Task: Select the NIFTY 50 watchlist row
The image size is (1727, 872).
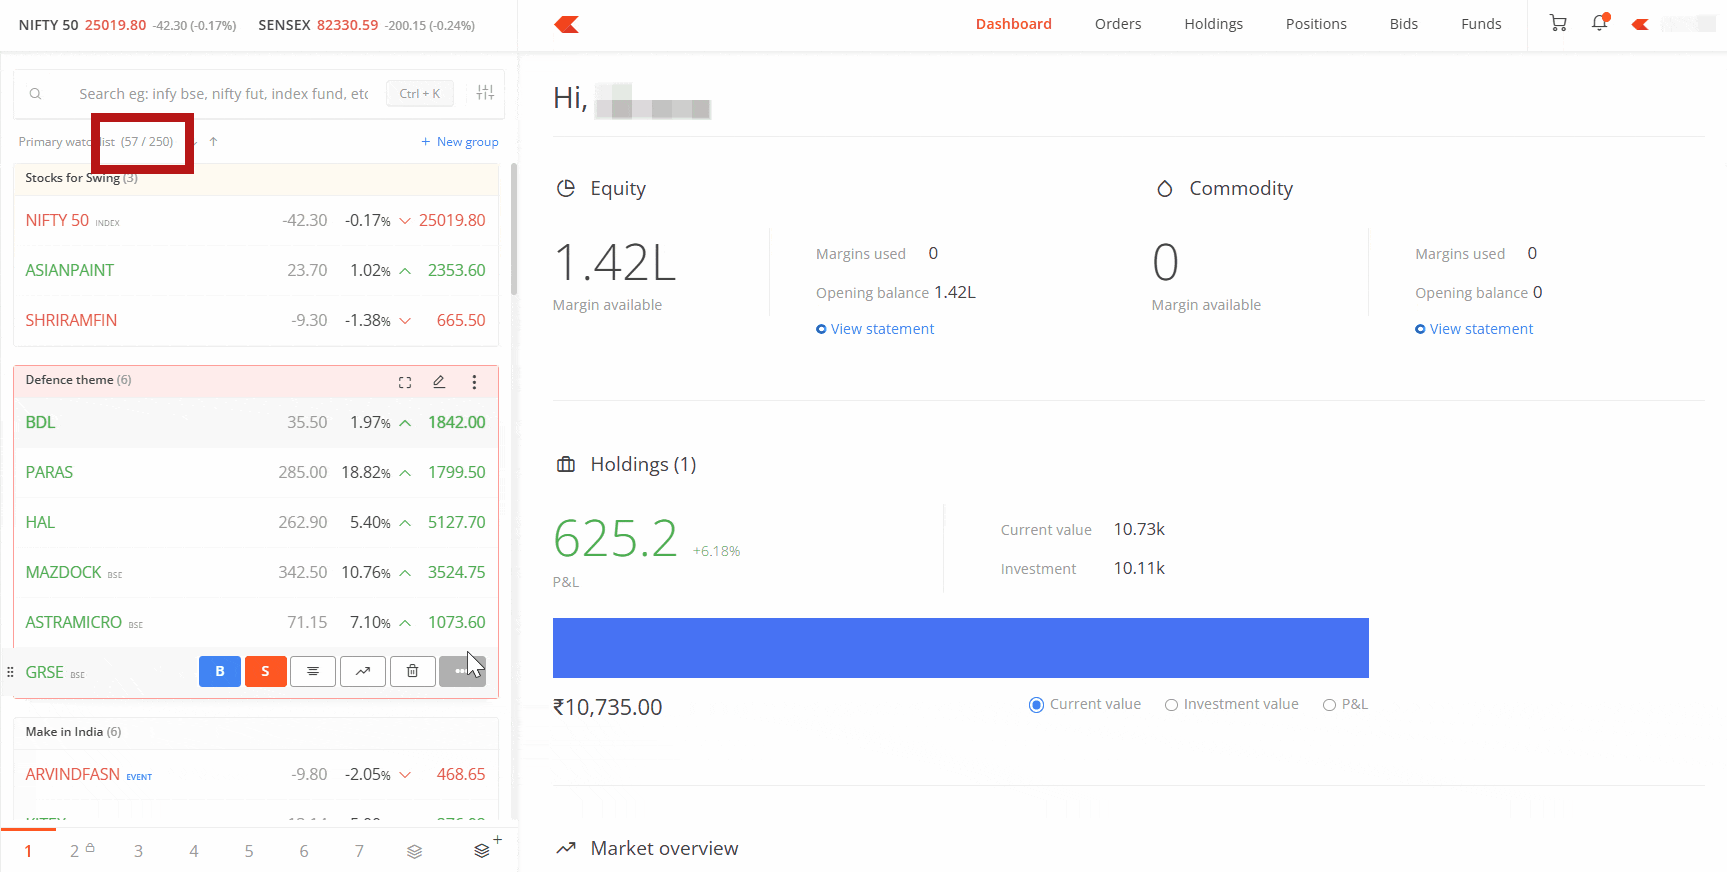Action: 256,221
